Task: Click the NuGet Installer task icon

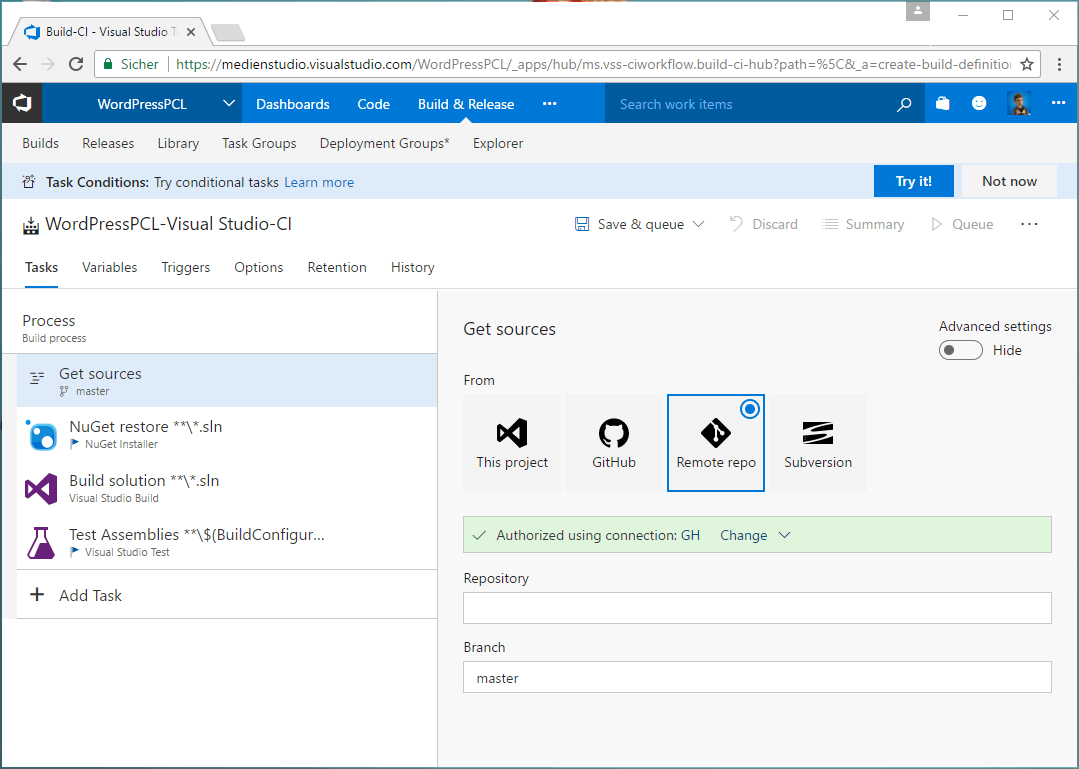Action: [42, 435]
